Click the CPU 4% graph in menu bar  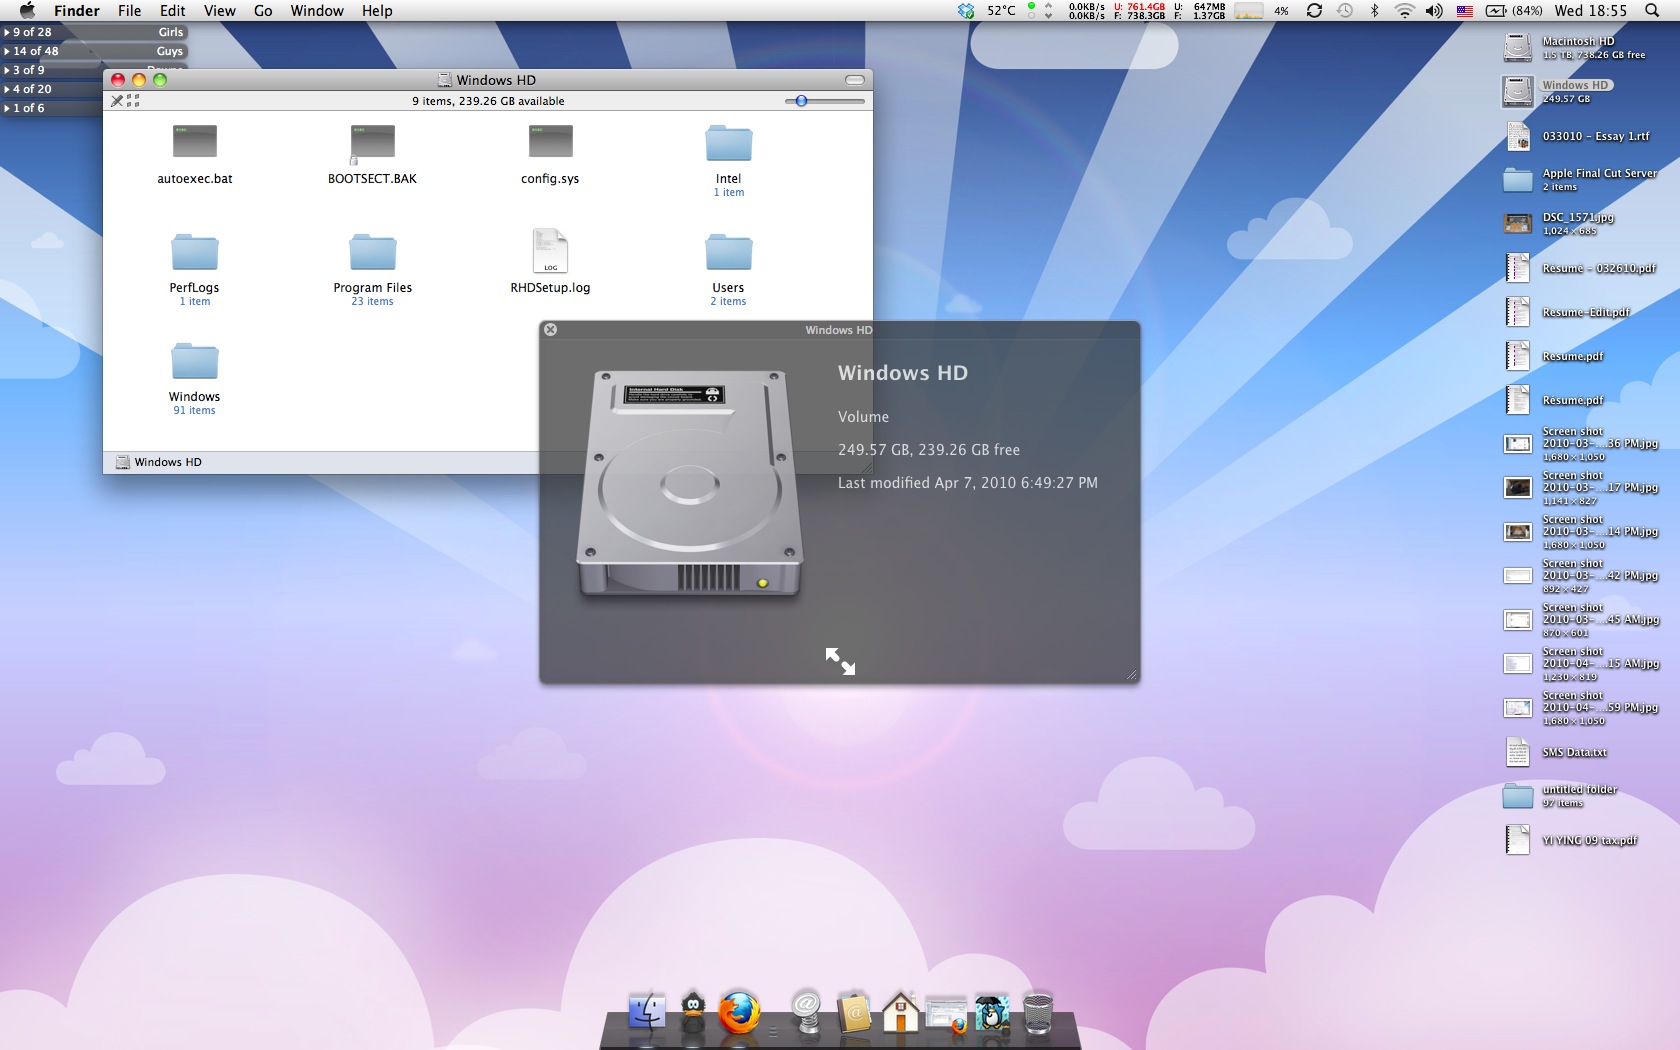tap(1249, 11)
